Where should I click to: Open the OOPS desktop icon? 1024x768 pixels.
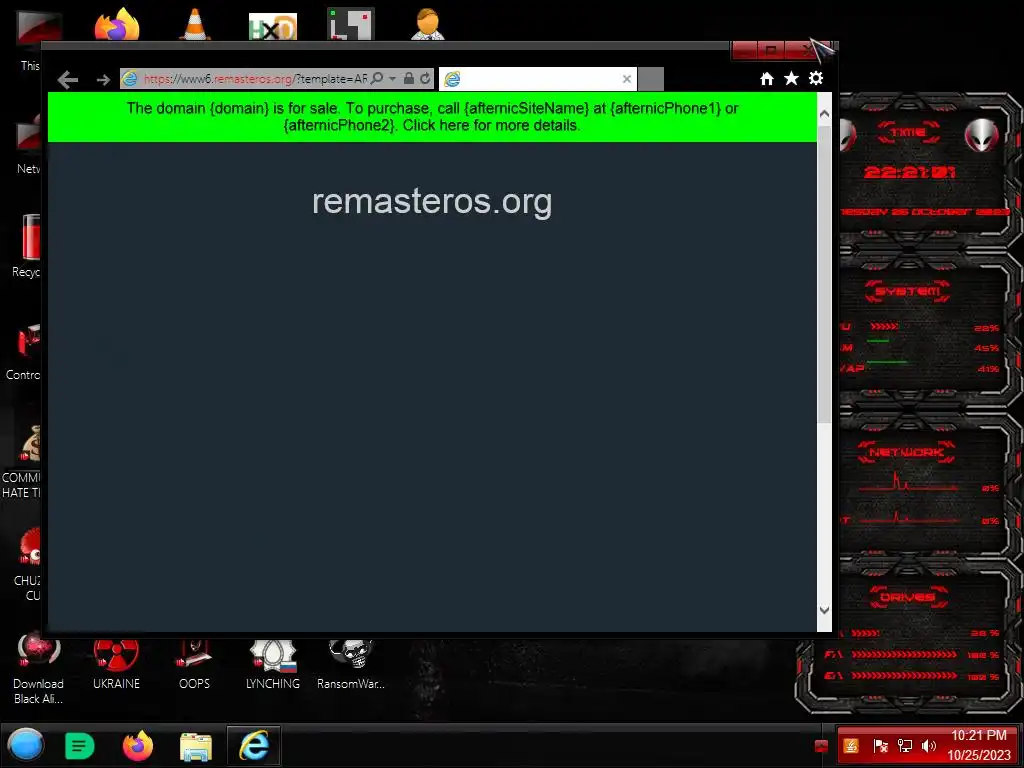click(195, 665)
